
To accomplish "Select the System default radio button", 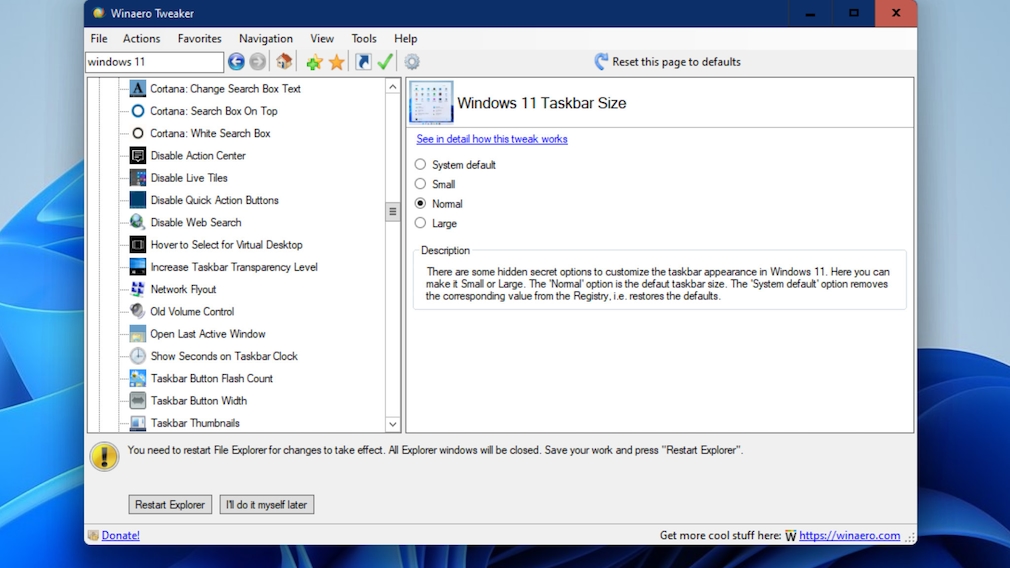I will 420,164.
